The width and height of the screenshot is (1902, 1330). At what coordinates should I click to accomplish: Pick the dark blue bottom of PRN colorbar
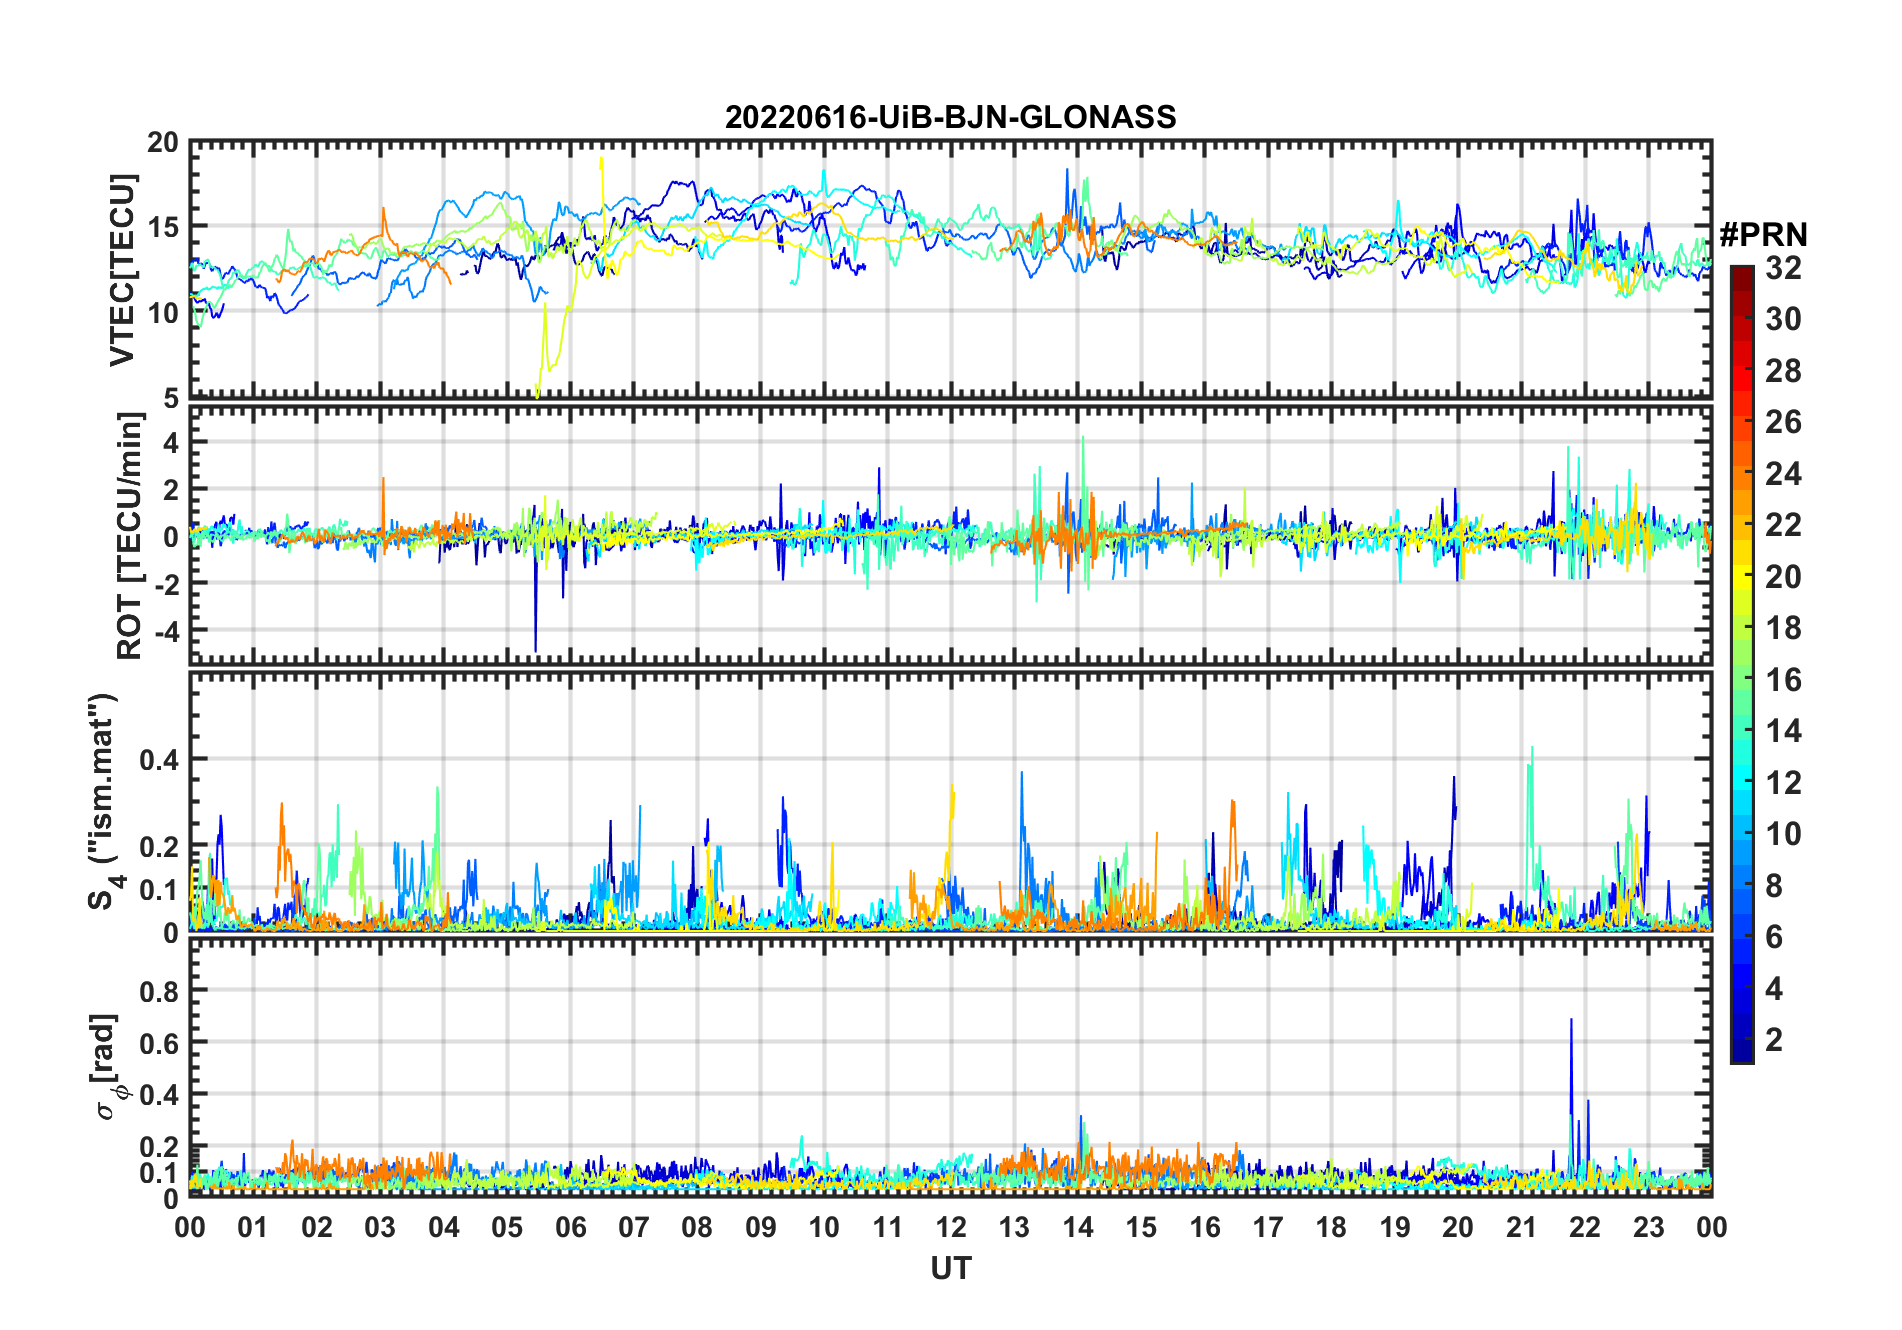click(1741, 1055)
